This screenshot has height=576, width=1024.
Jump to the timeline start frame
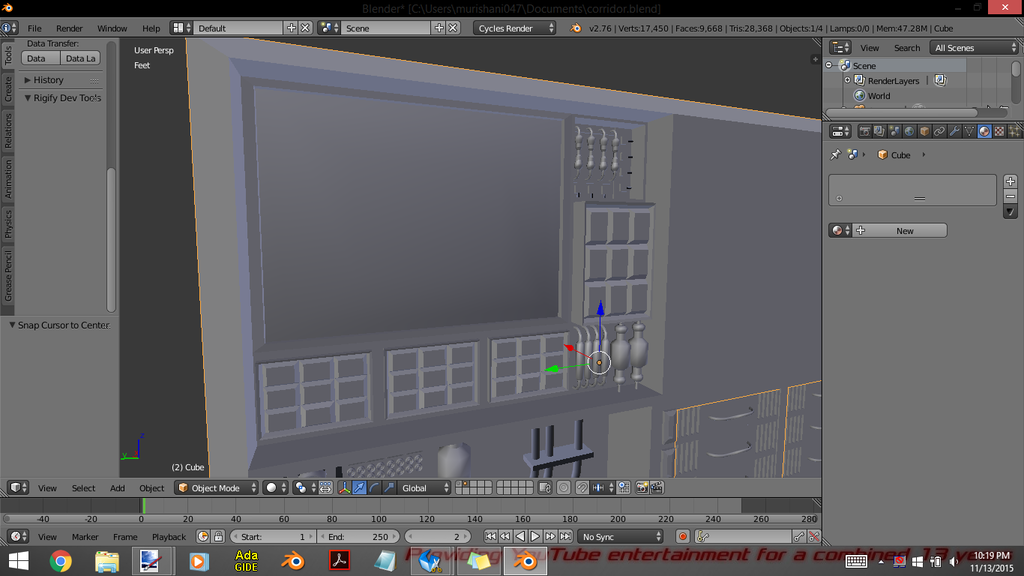tap(490, 537)
